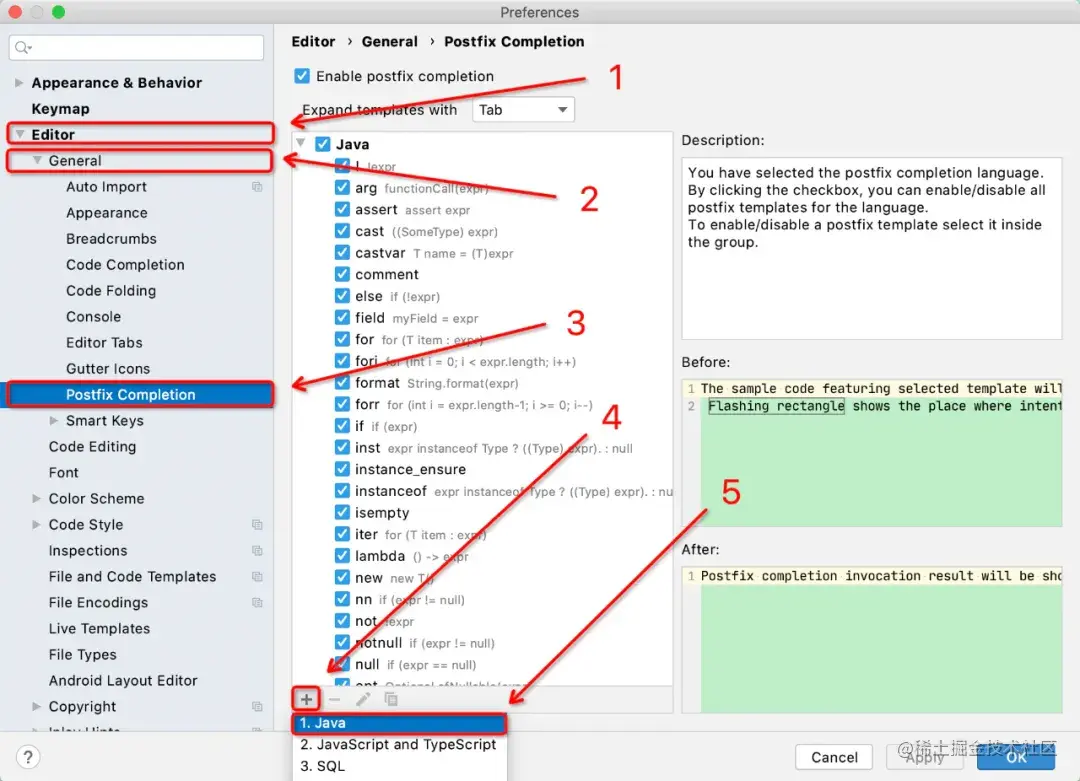Collapse the General subsection arrow
The image size is (1080, 781).
(x=37, y=160)
